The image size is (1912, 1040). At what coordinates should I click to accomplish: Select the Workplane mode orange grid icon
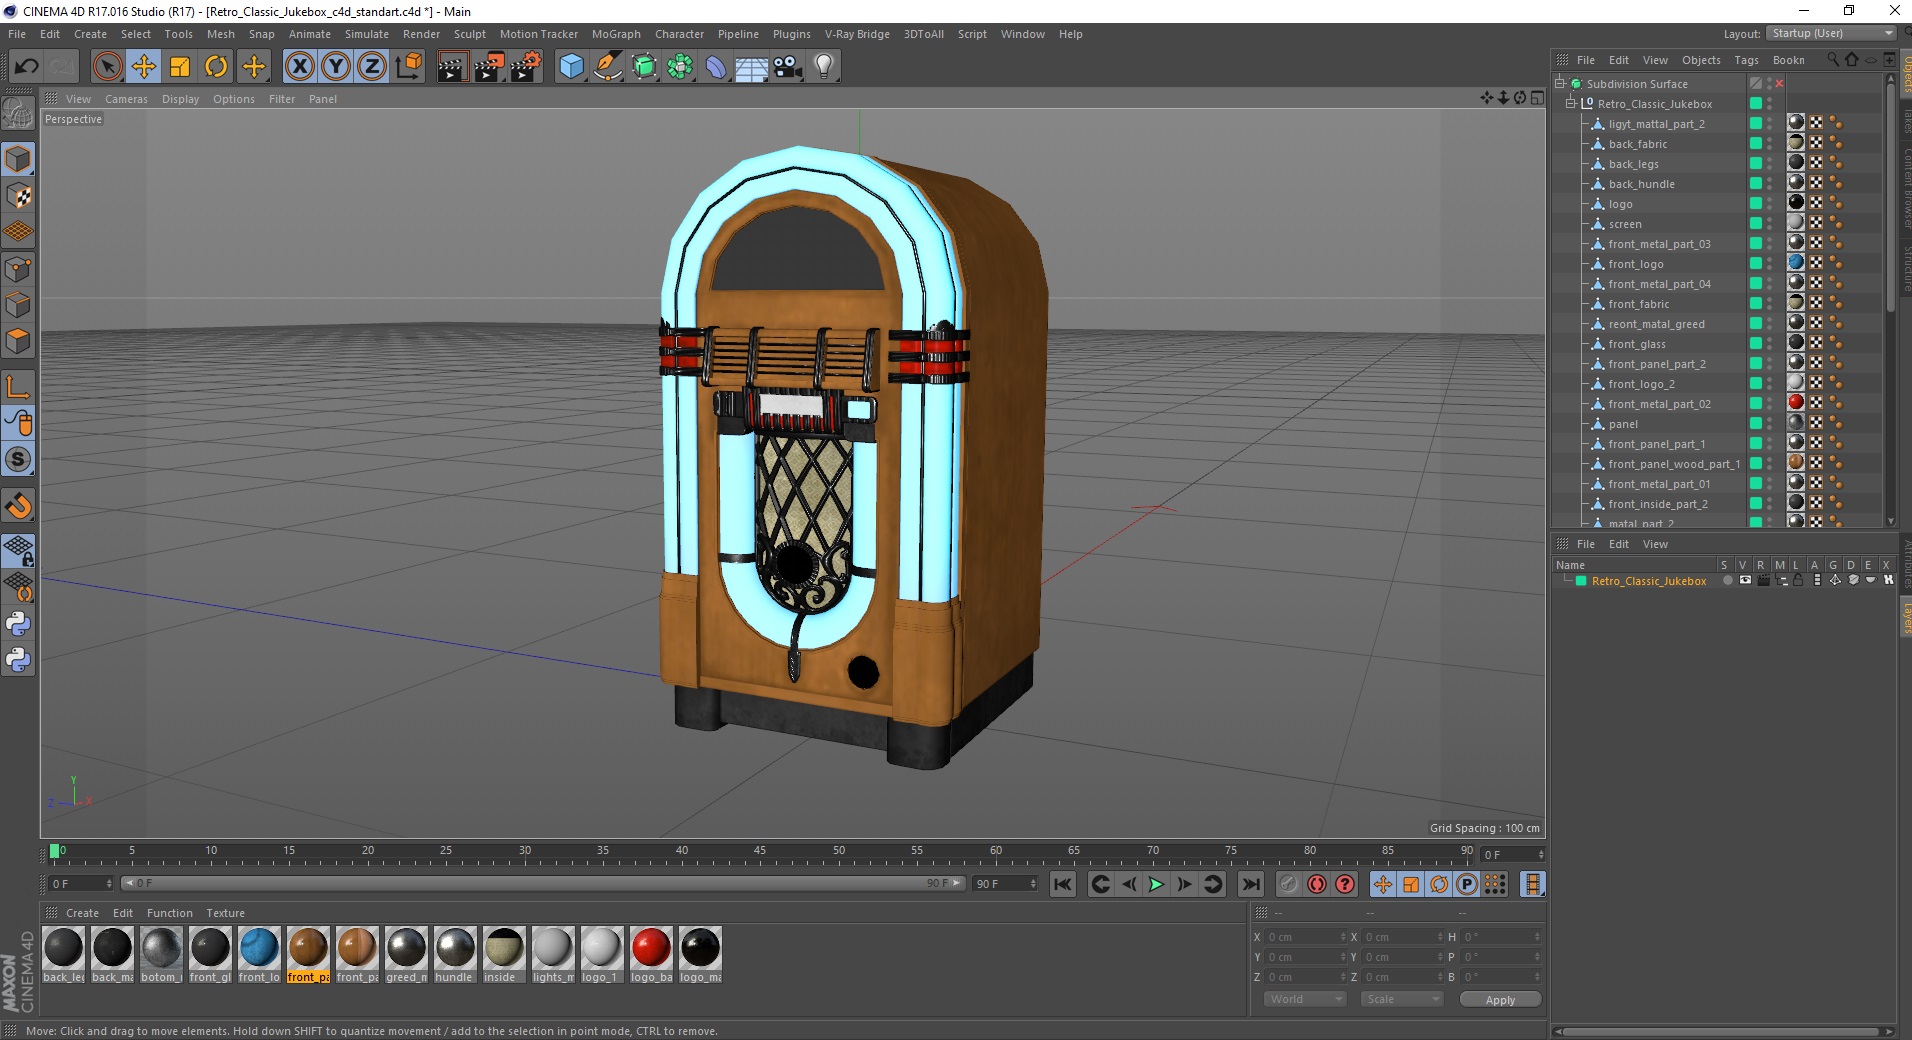(18, 232)
